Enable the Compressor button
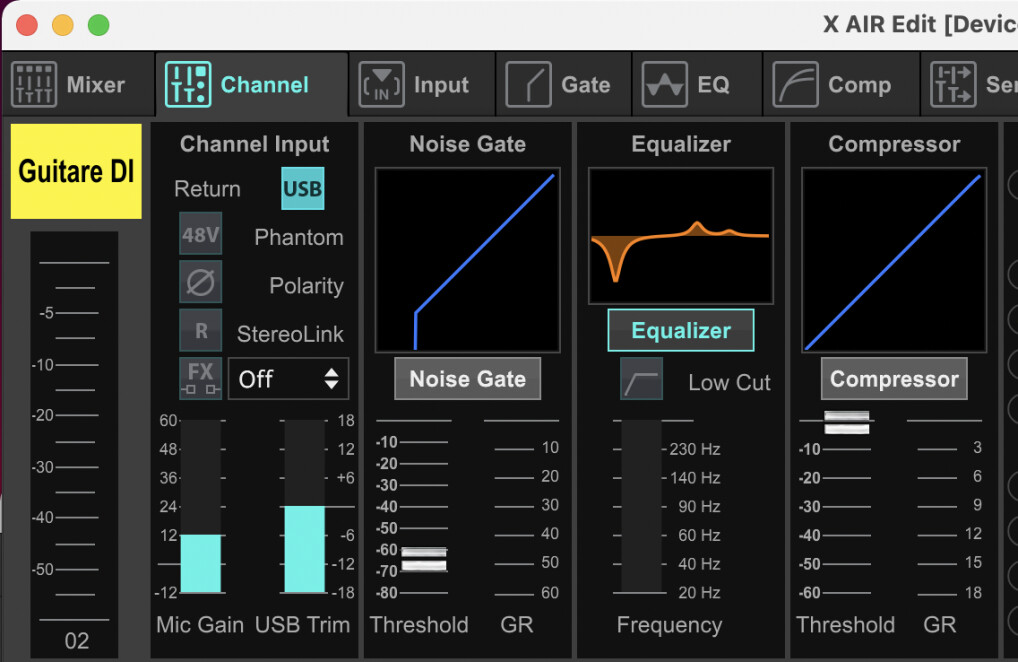1018x662 pixels. point(894,378)
